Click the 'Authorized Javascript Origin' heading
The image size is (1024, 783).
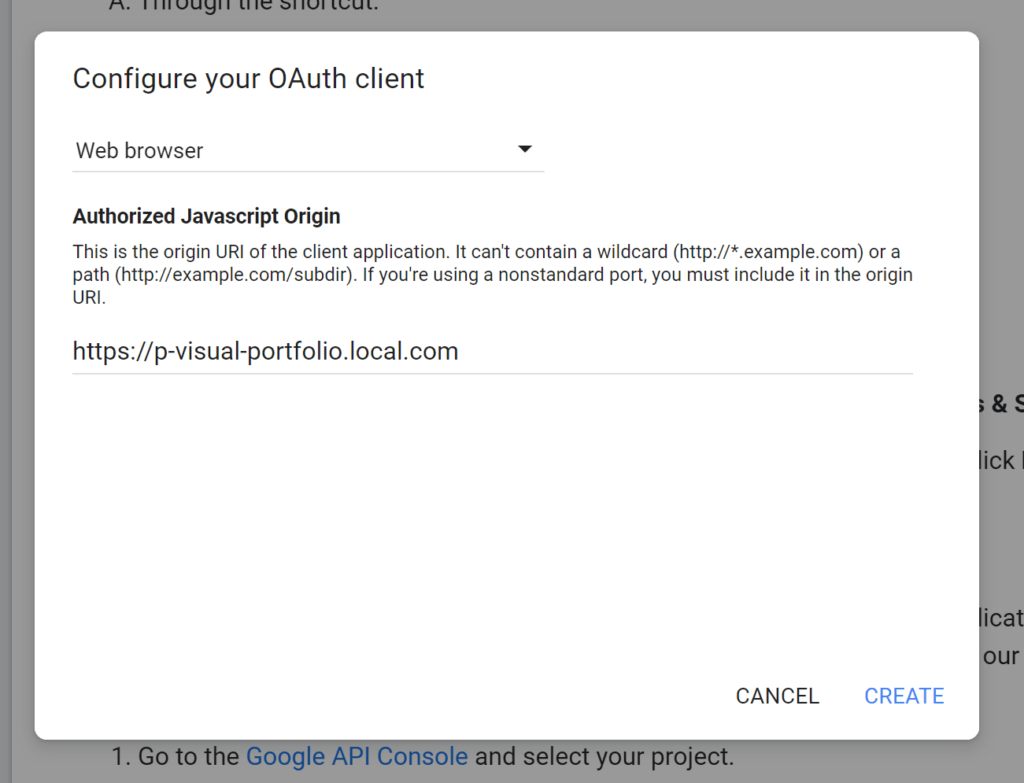coord(206,216)
